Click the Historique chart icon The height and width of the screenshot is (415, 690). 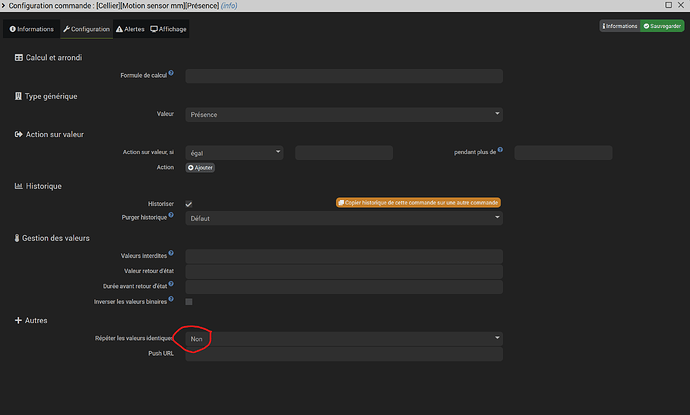[18, 186]
